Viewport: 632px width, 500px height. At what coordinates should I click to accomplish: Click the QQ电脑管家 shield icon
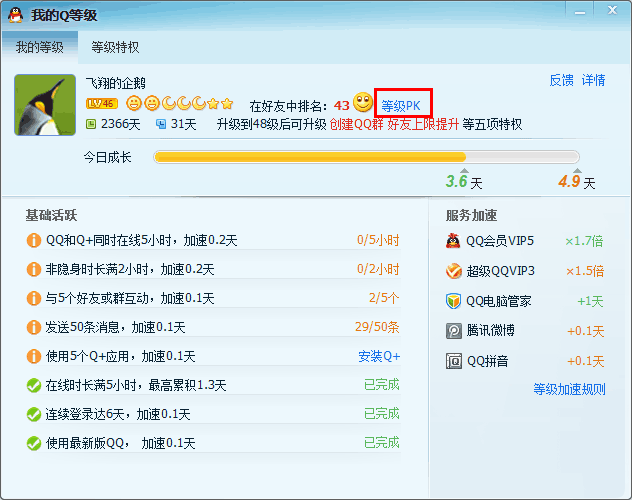coord(453,301)
